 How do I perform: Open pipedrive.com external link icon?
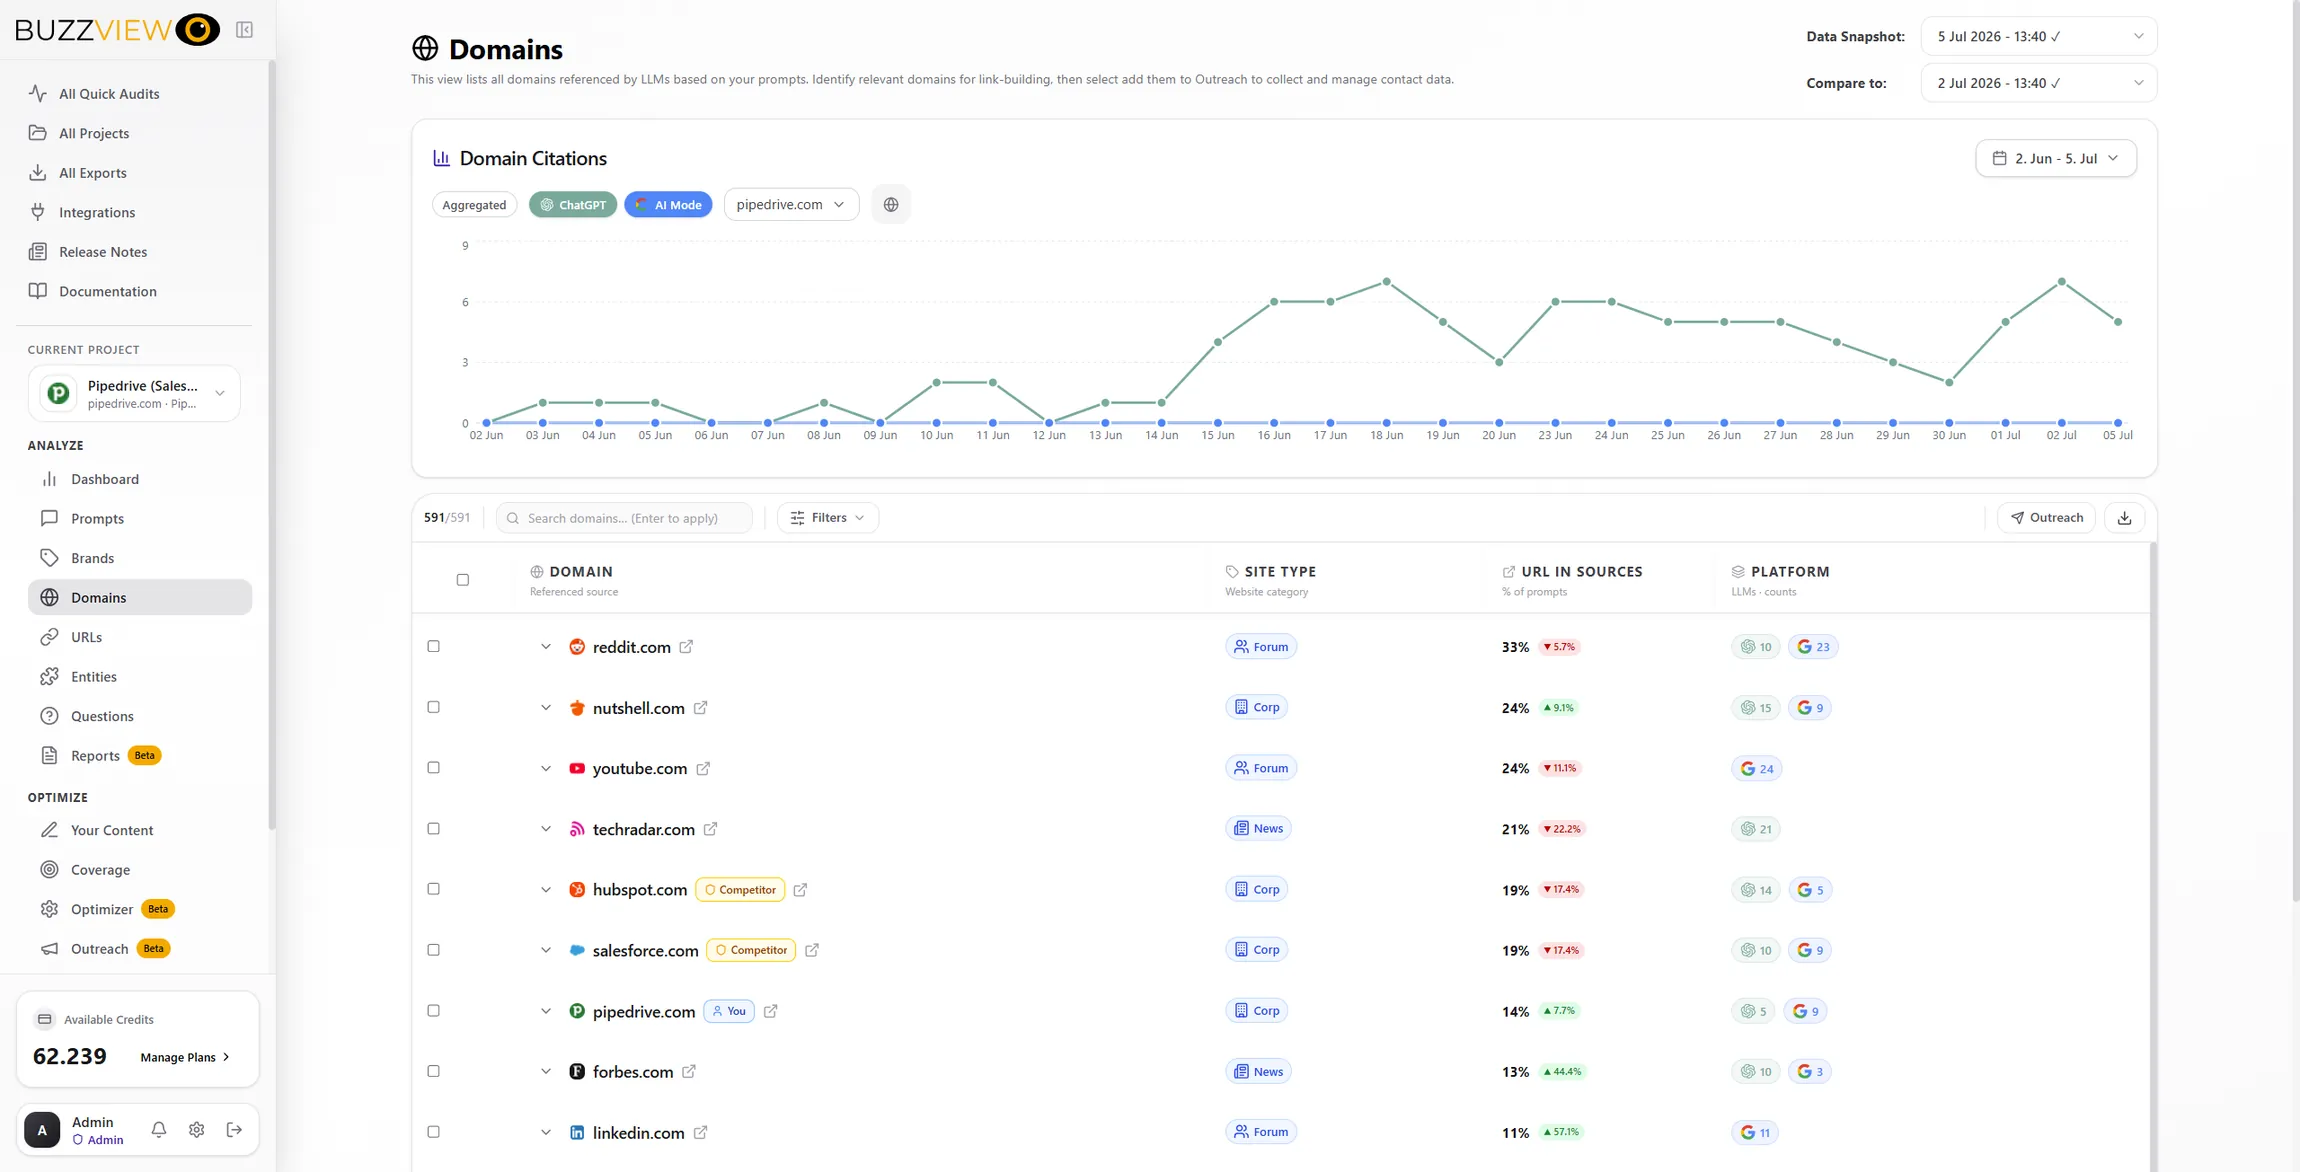(x=770, y=1011)
